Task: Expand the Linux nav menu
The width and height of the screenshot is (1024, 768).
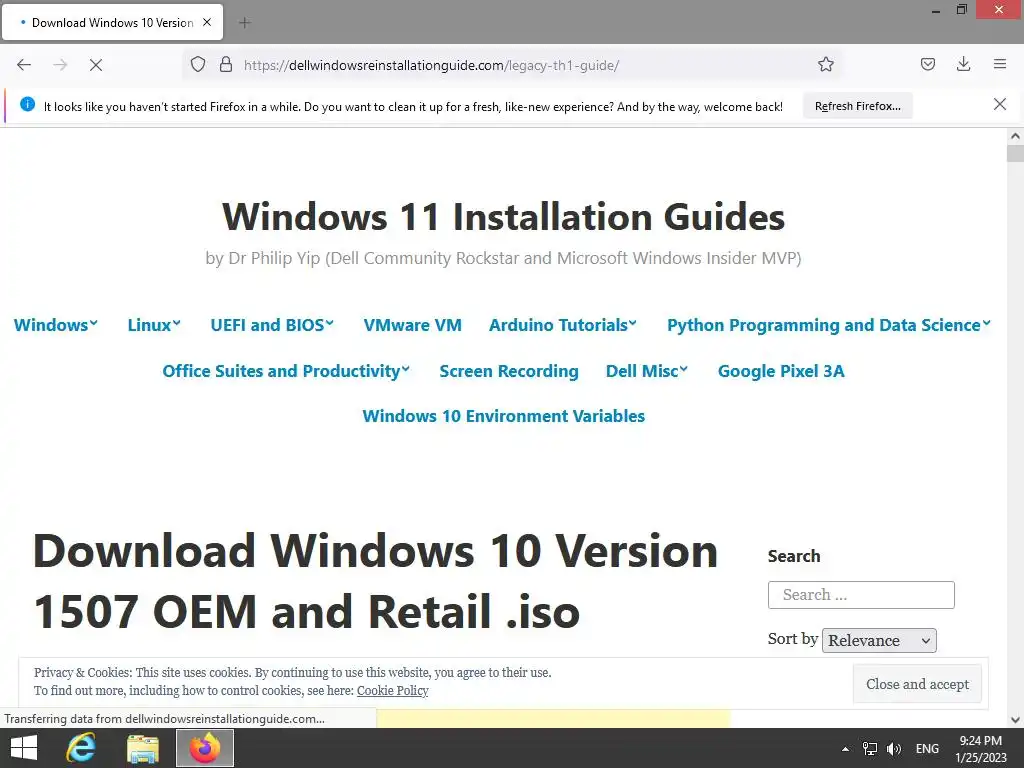Action: [154, 325]
